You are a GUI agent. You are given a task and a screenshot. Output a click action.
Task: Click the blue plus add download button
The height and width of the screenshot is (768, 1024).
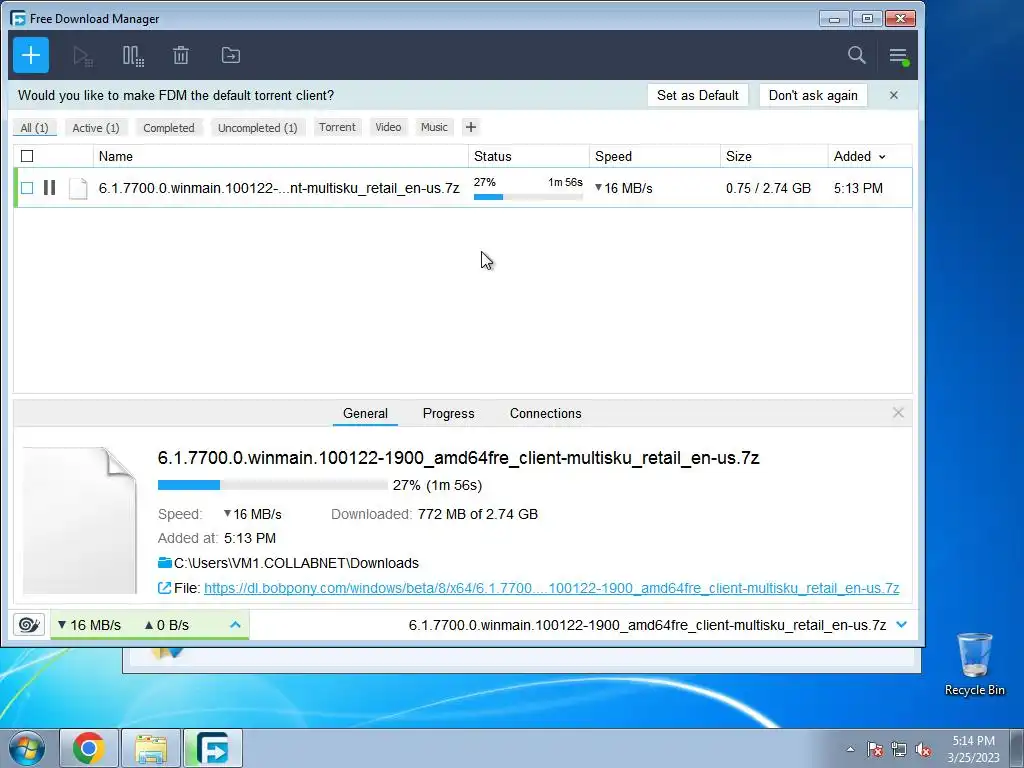(31, 55)
